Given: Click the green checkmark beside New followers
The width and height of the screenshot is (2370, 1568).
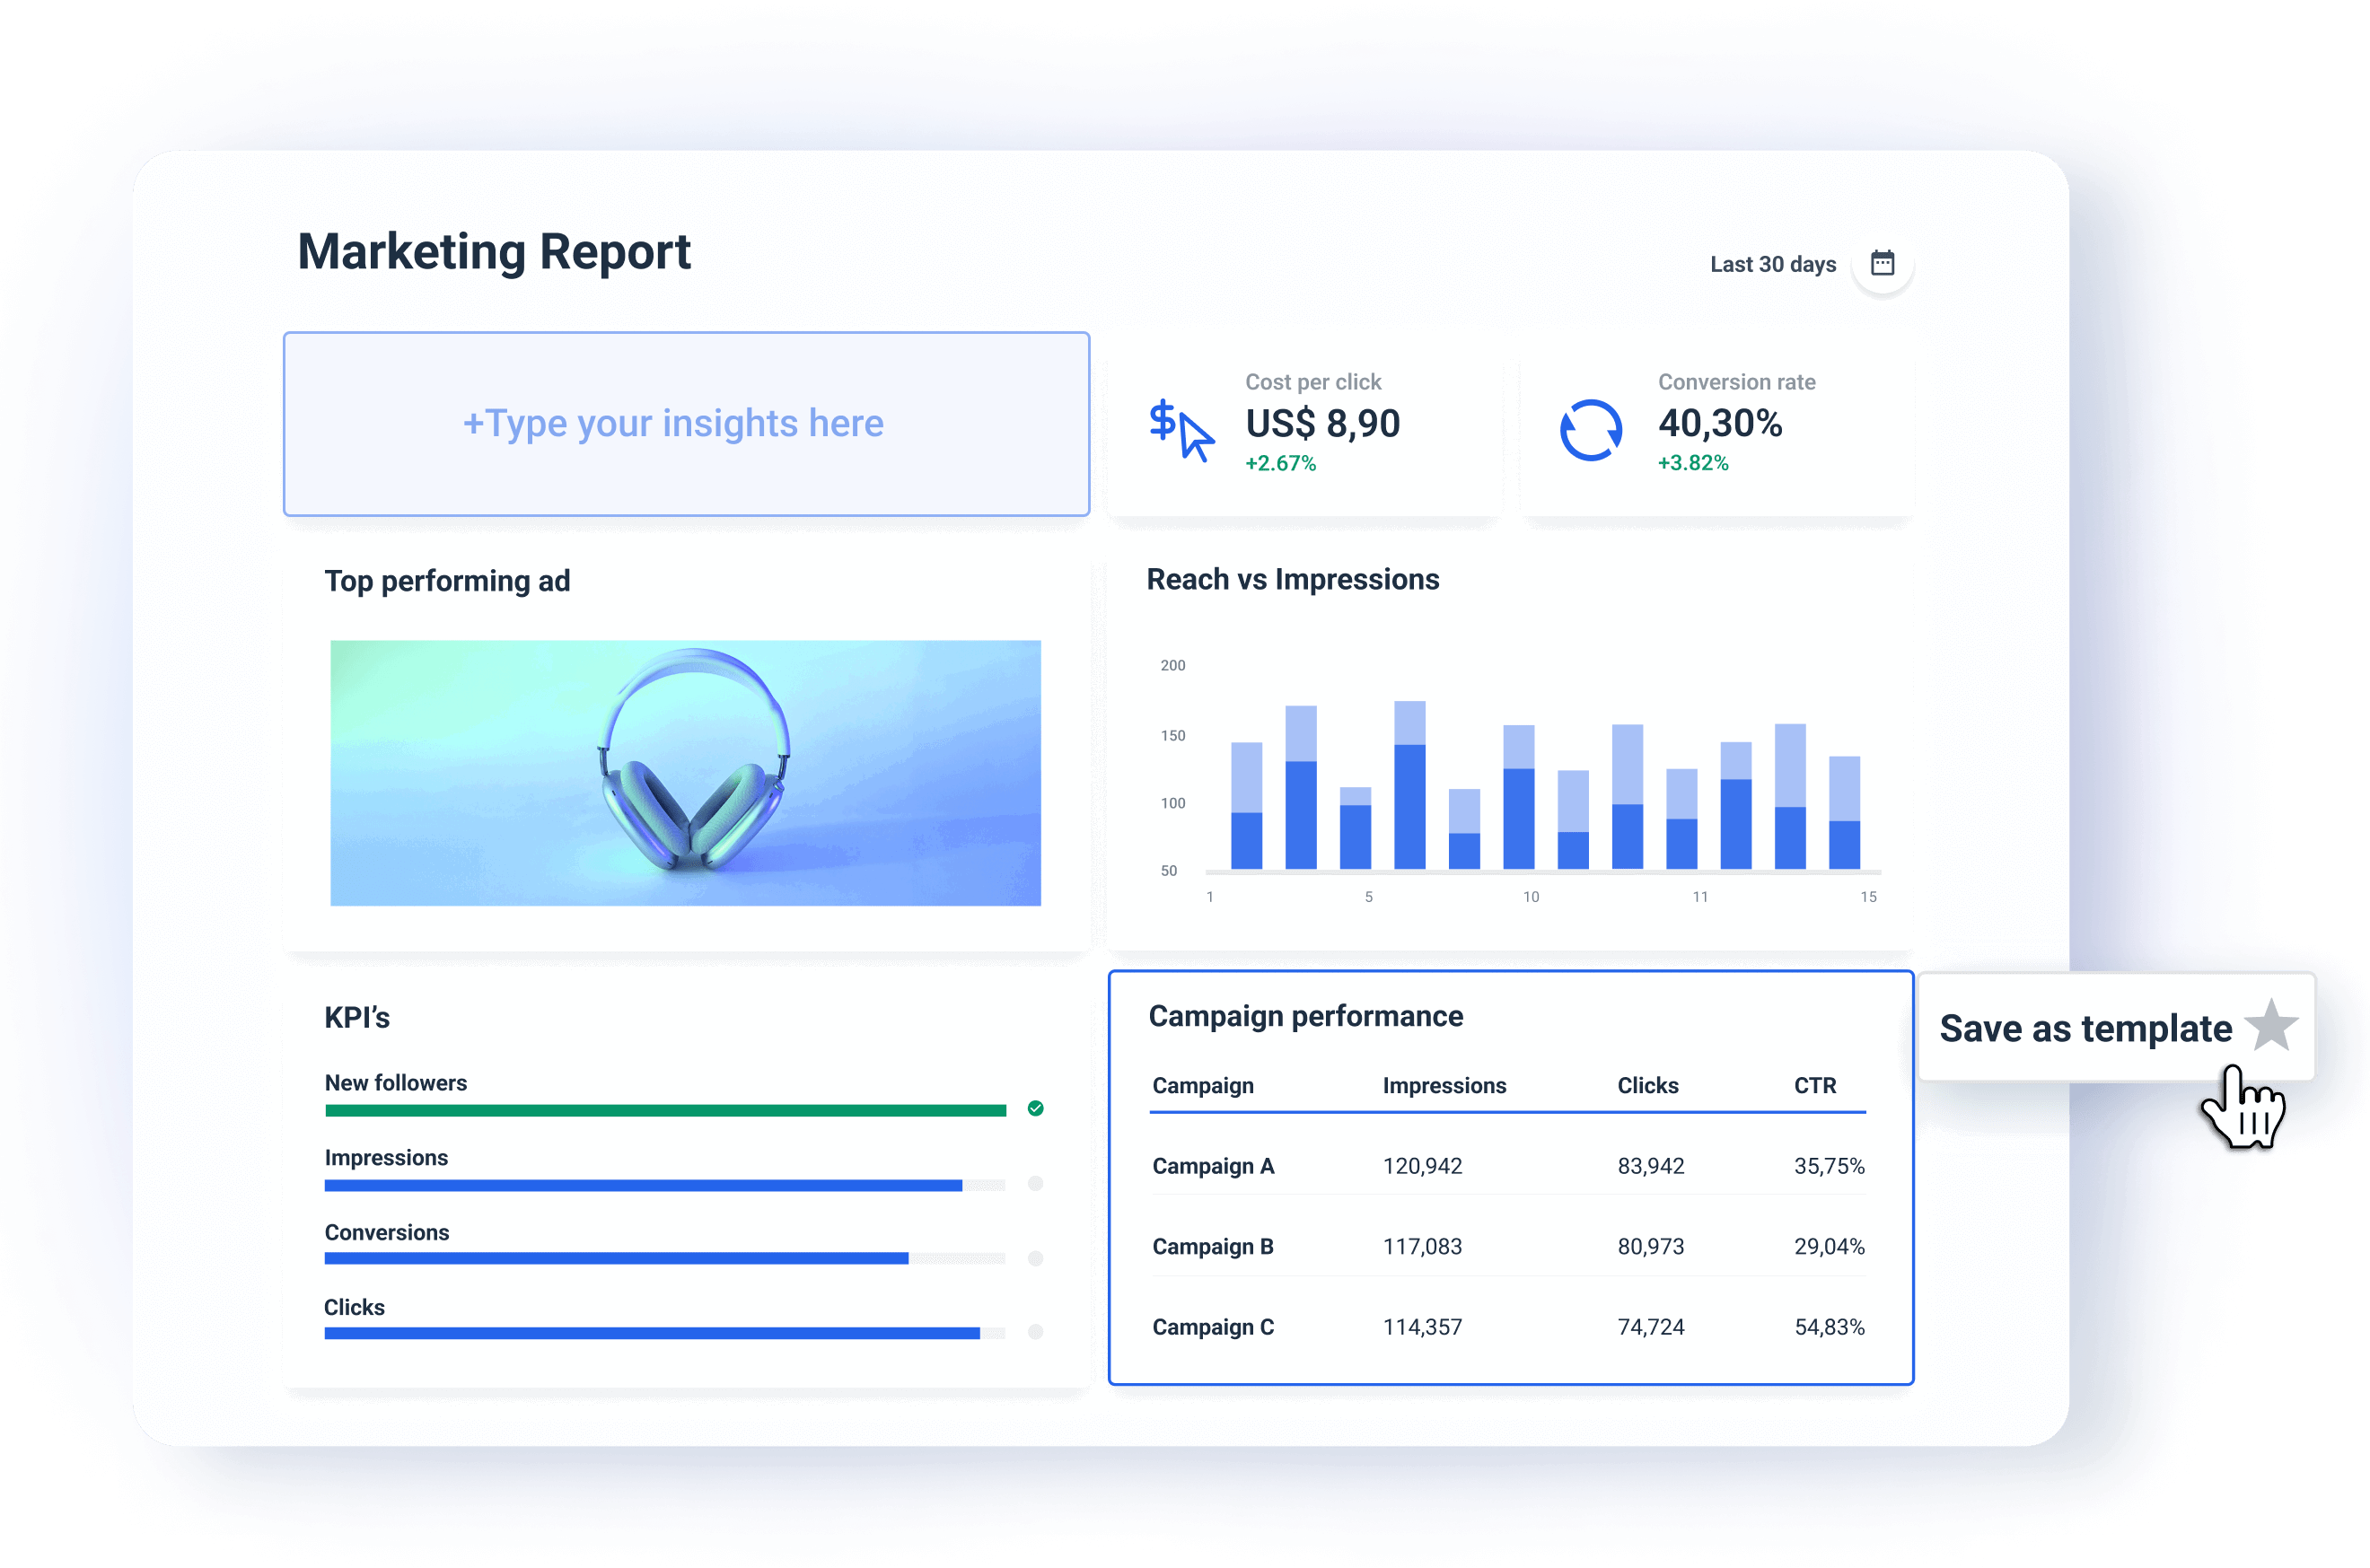Looking at the screenshot, I should [x=1035, y=1108].
